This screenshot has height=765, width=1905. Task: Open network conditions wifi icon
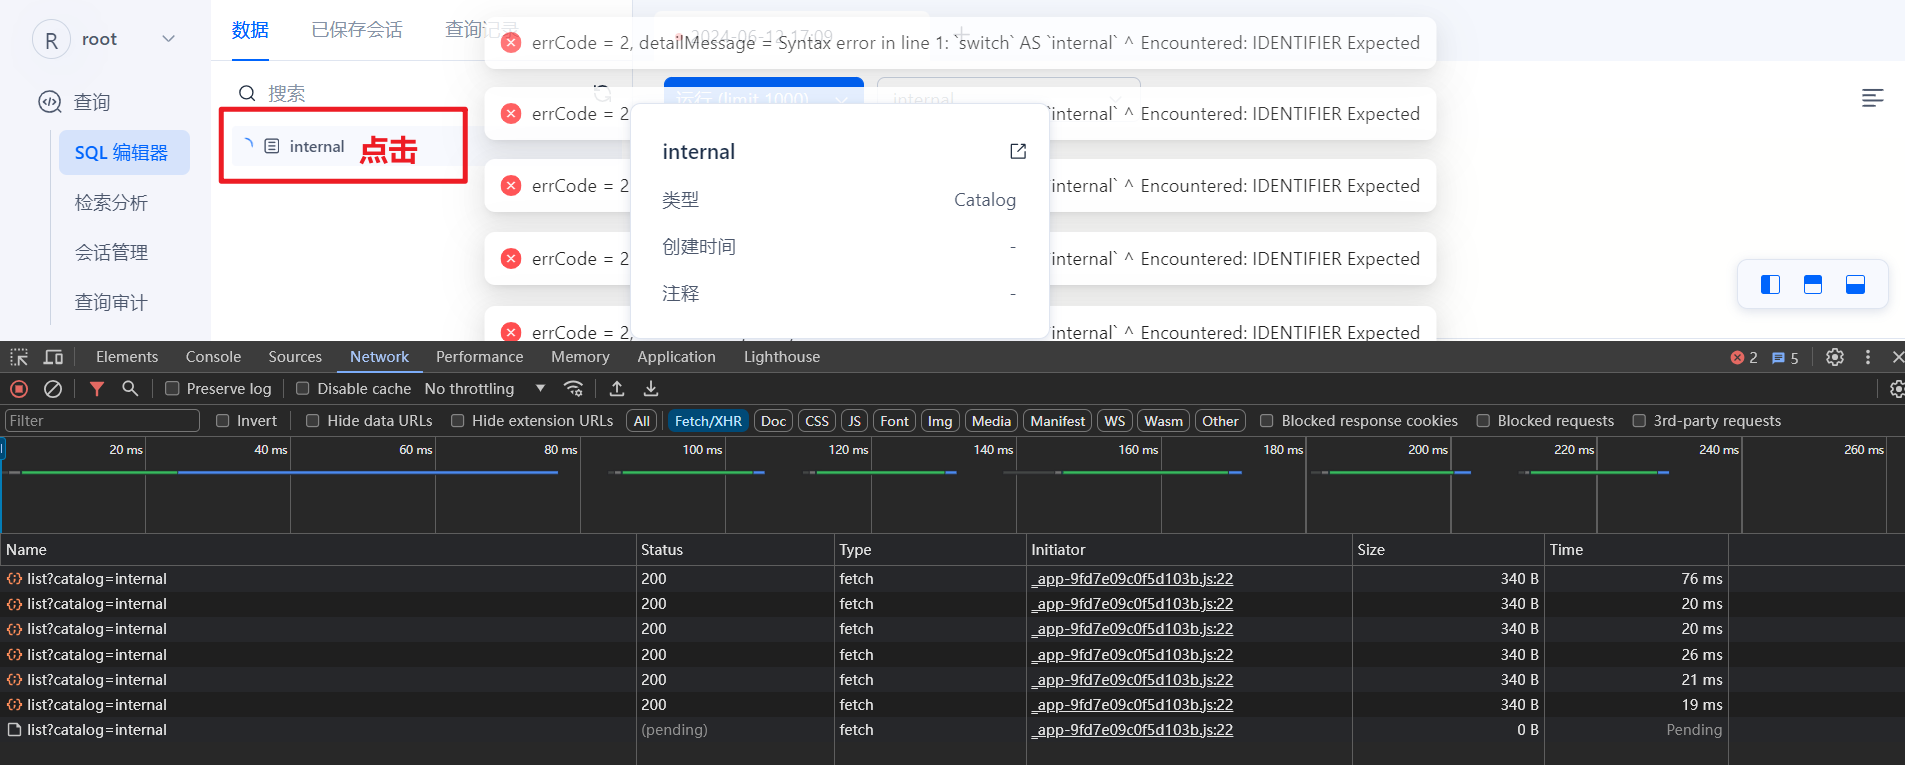[x=573, y=388]
